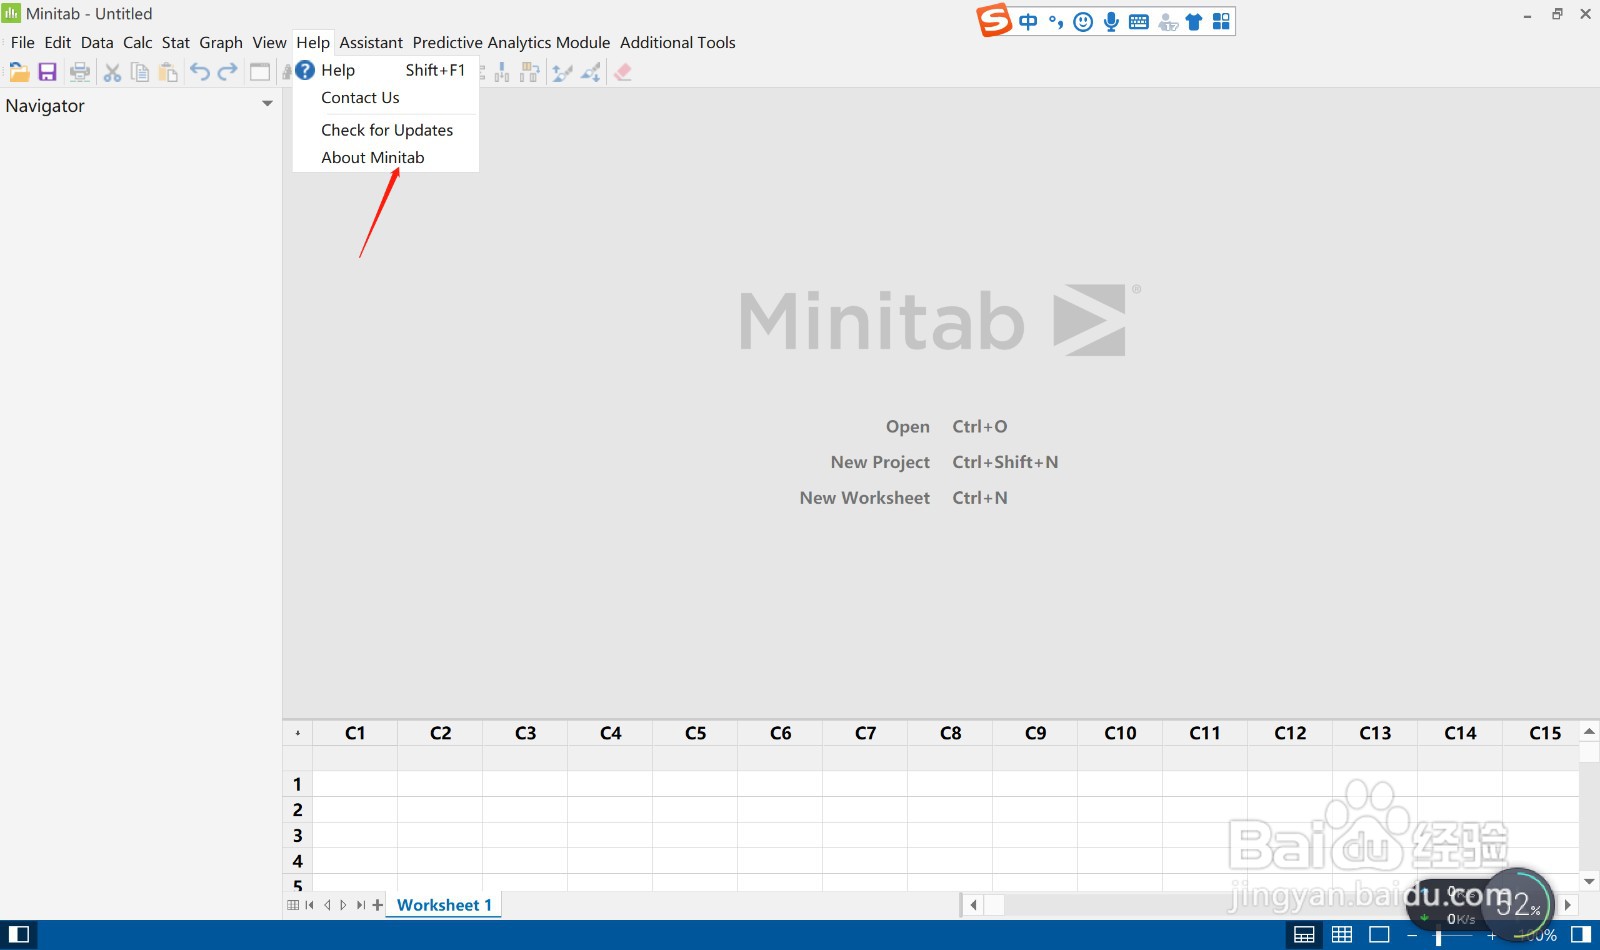Viewport: 1600px width, 950px height.
Task: Toggle the punctuation mode icon in IME bar
Action: 1056,22
